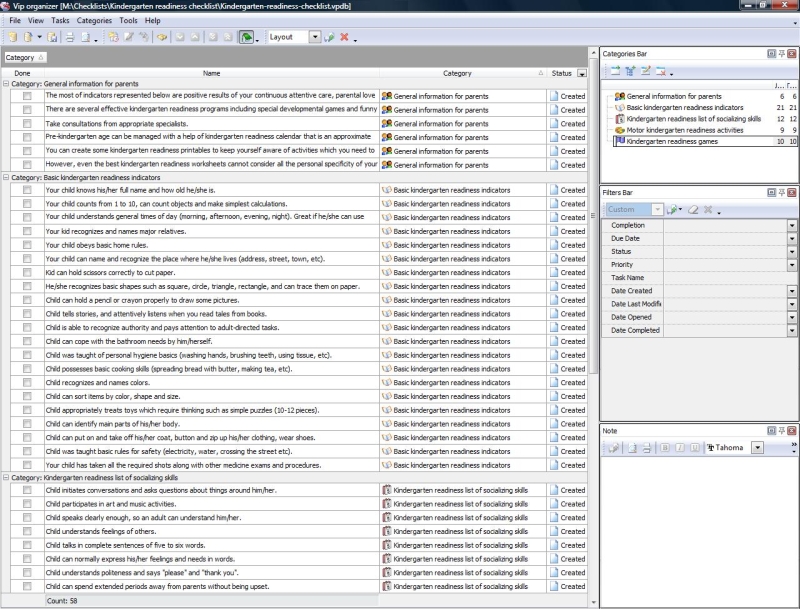800x609 pixels.
Task: Click the add category icon in Categories Bar
Action: coord(615,71)
